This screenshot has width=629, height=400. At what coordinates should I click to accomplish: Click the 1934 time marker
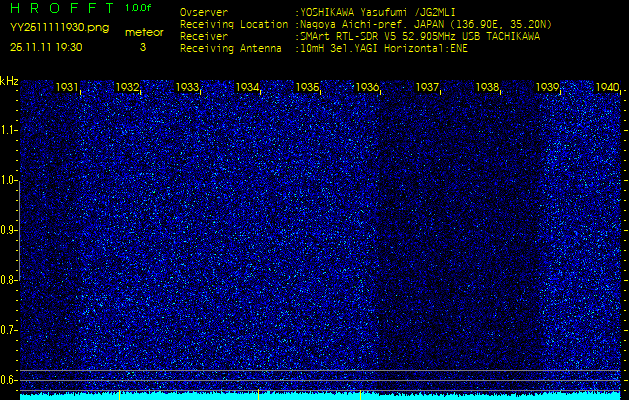click(247, 87)
